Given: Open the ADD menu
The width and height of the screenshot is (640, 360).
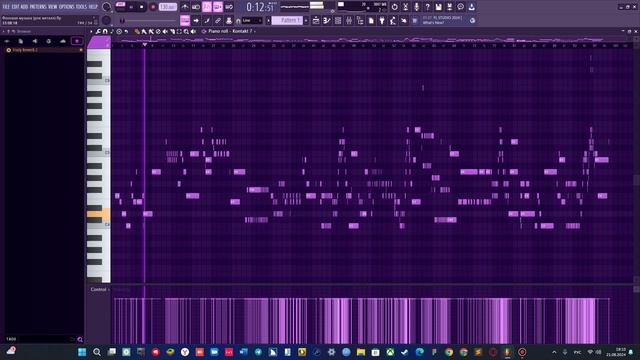Looking at the screenshot, I should tap(24, 7).
